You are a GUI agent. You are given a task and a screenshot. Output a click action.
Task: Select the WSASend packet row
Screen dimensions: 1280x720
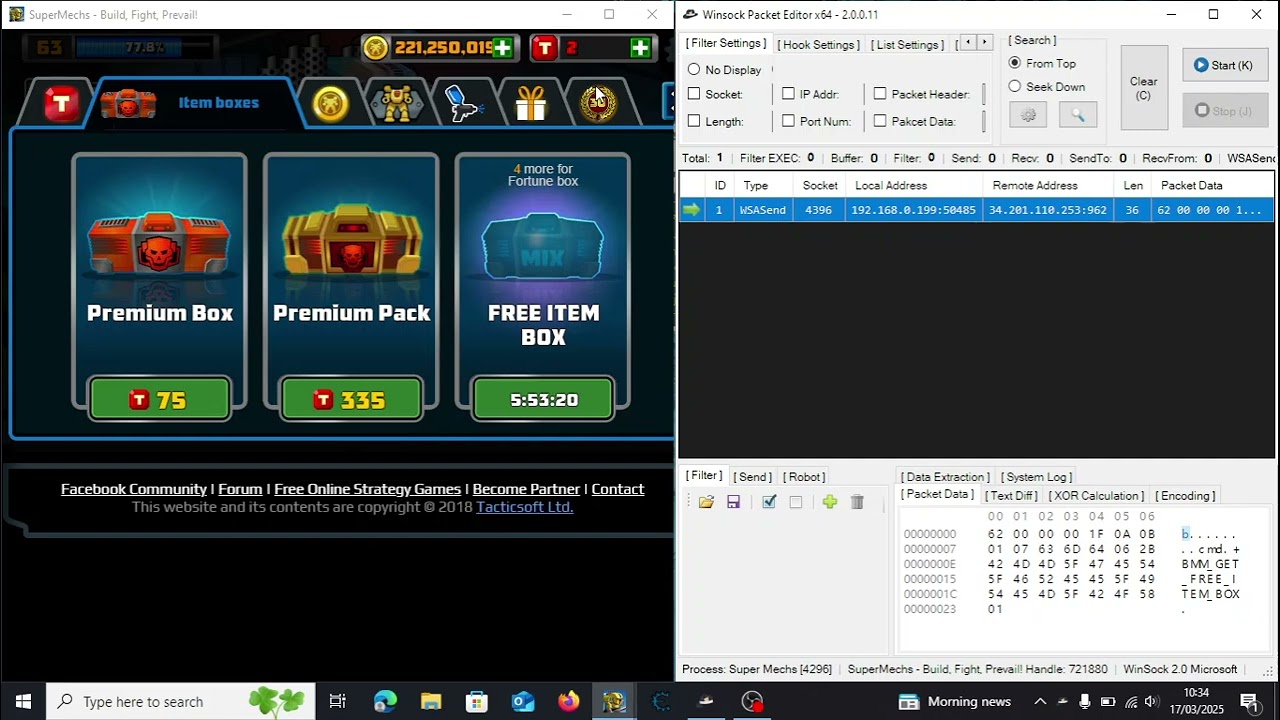(976, 210)
